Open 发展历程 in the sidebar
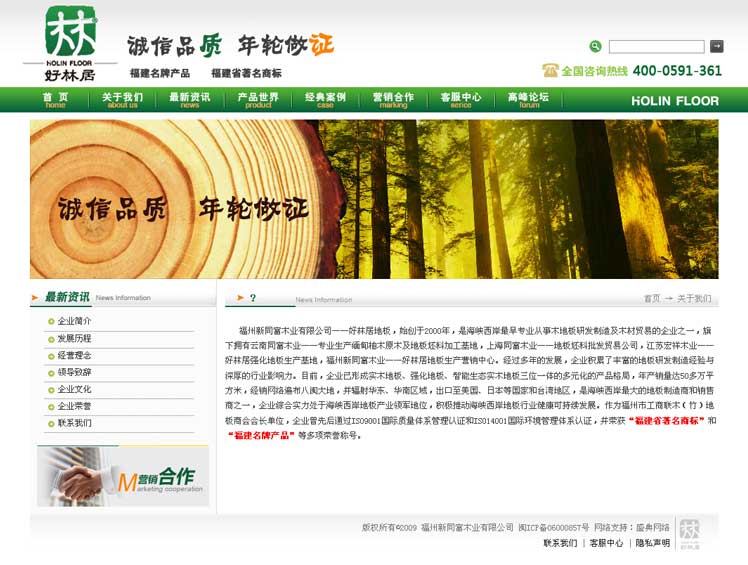 click(x=74, y=338)
